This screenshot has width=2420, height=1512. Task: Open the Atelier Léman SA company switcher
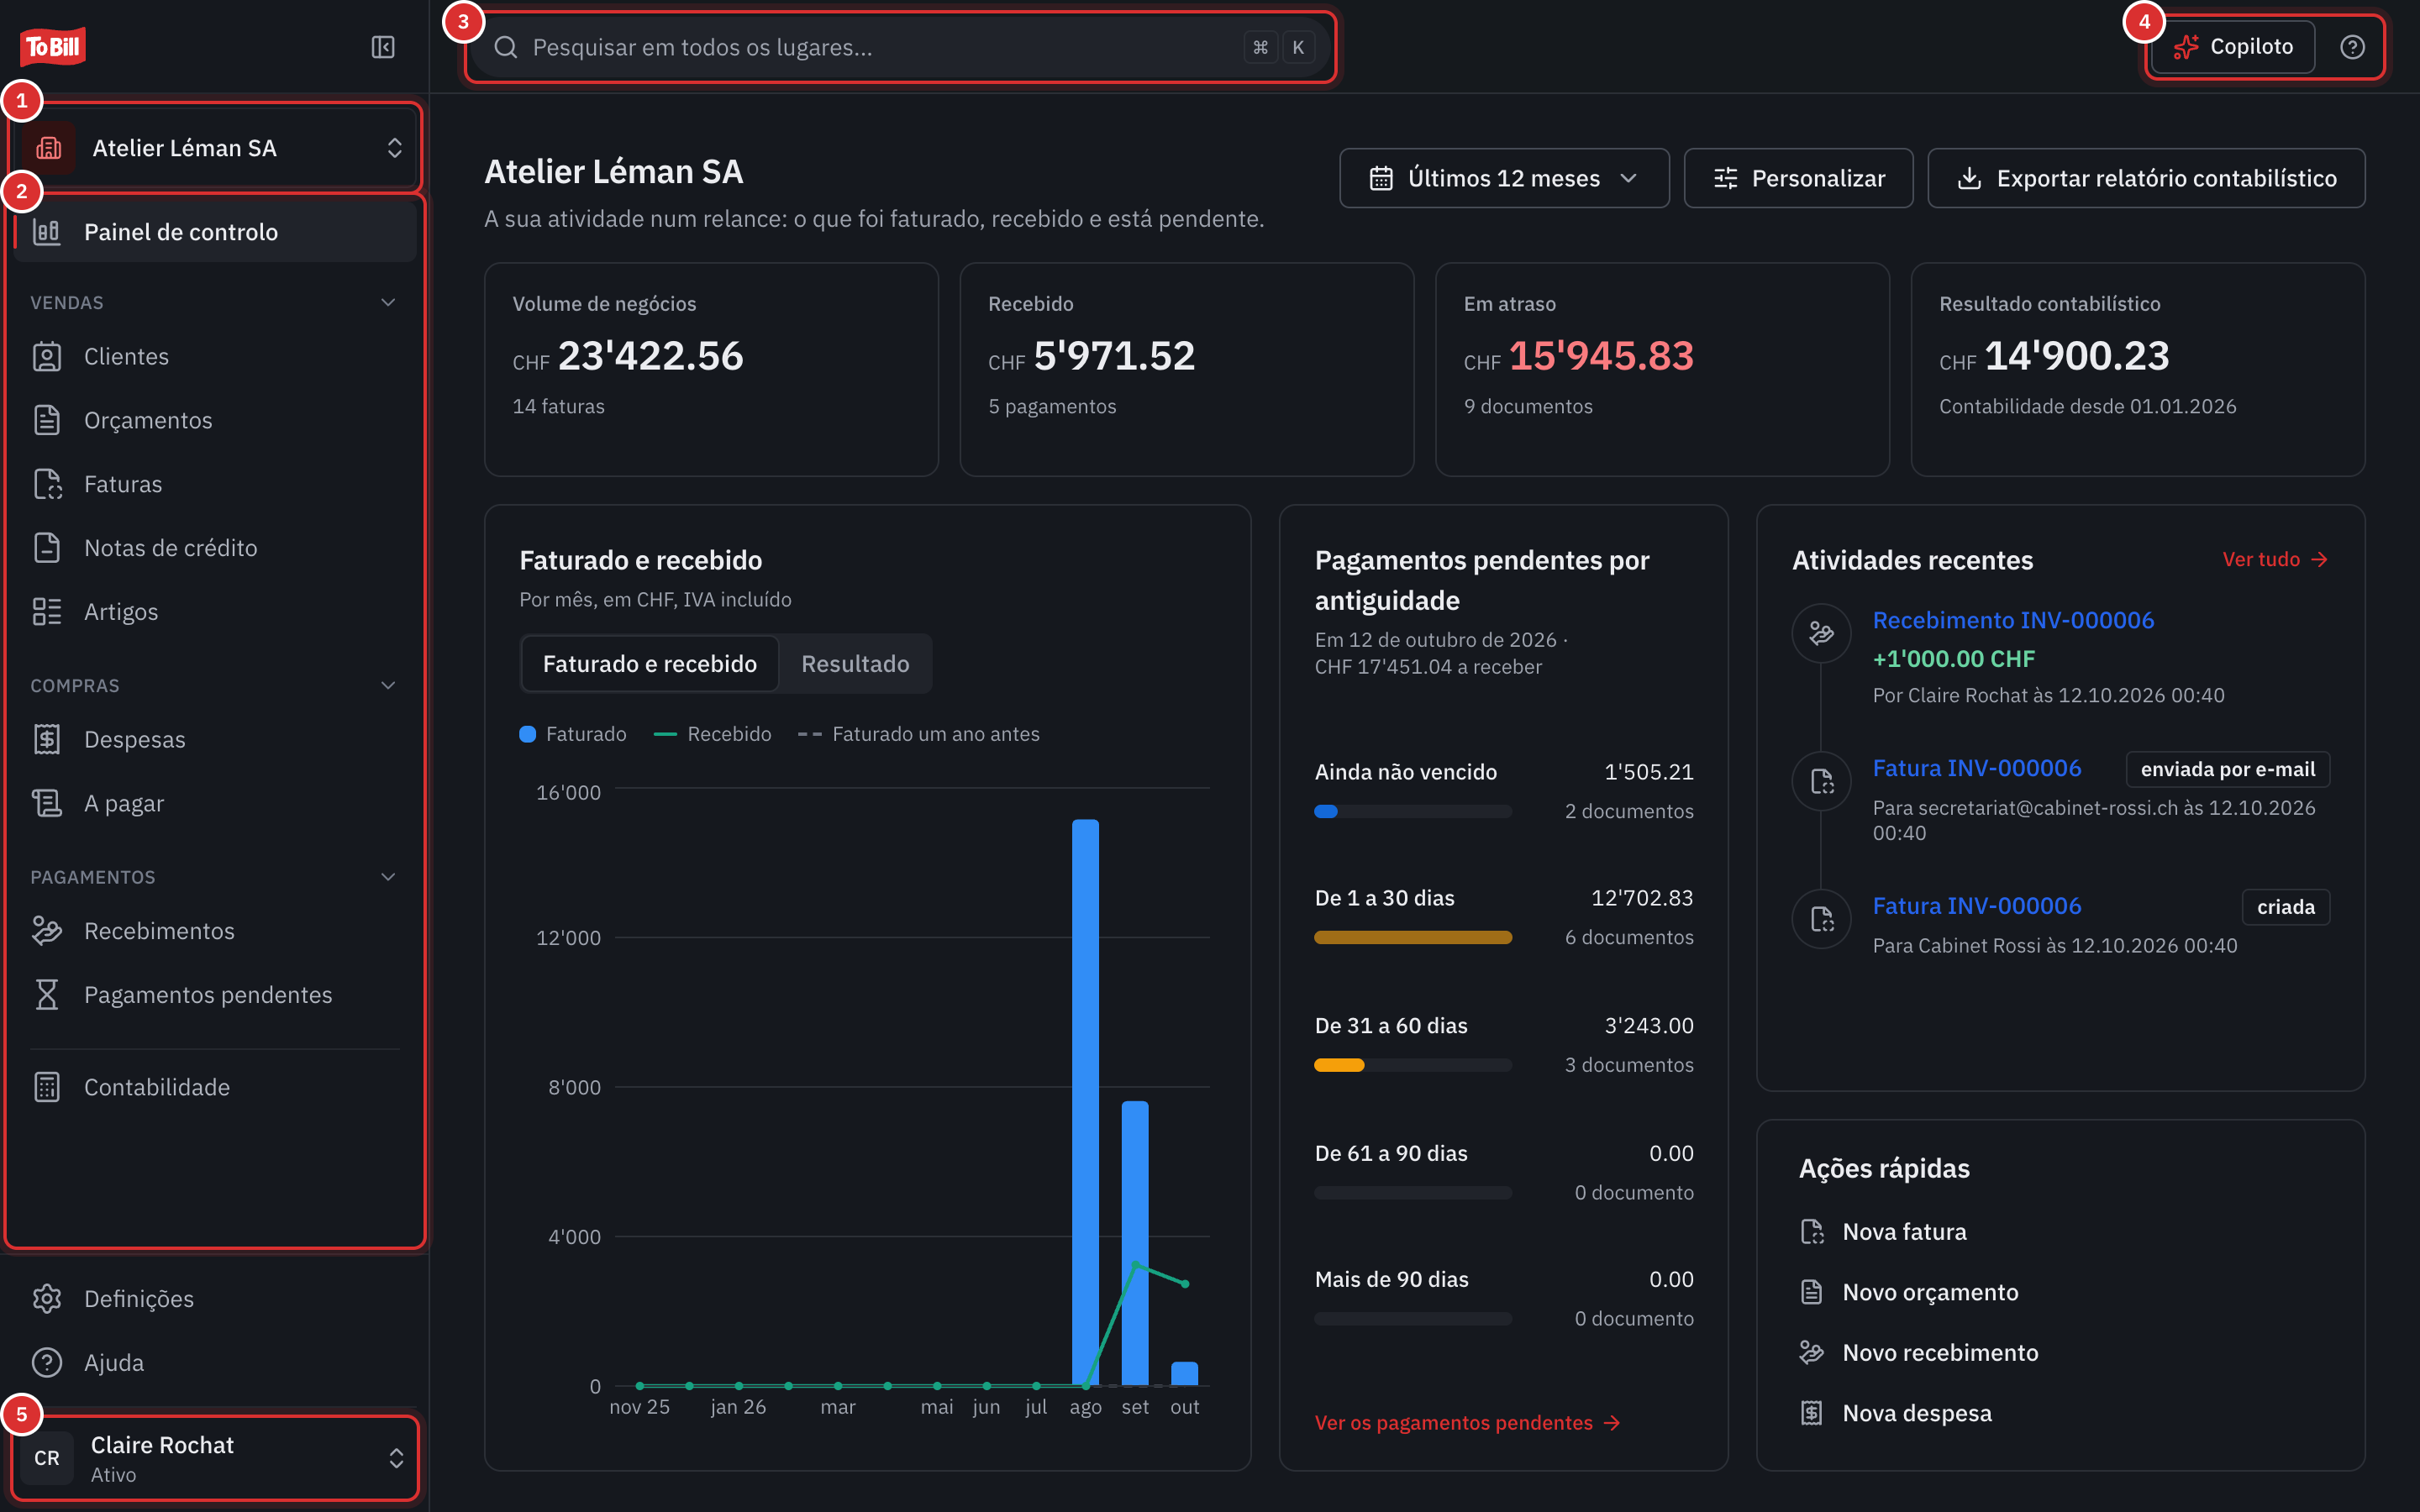point(215,148)
